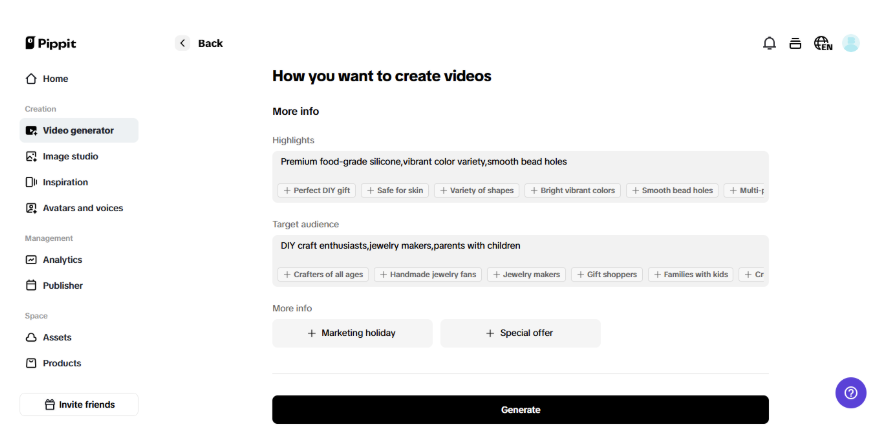Add the "Perfect DIY gift" highlight chip

[316, 190]
